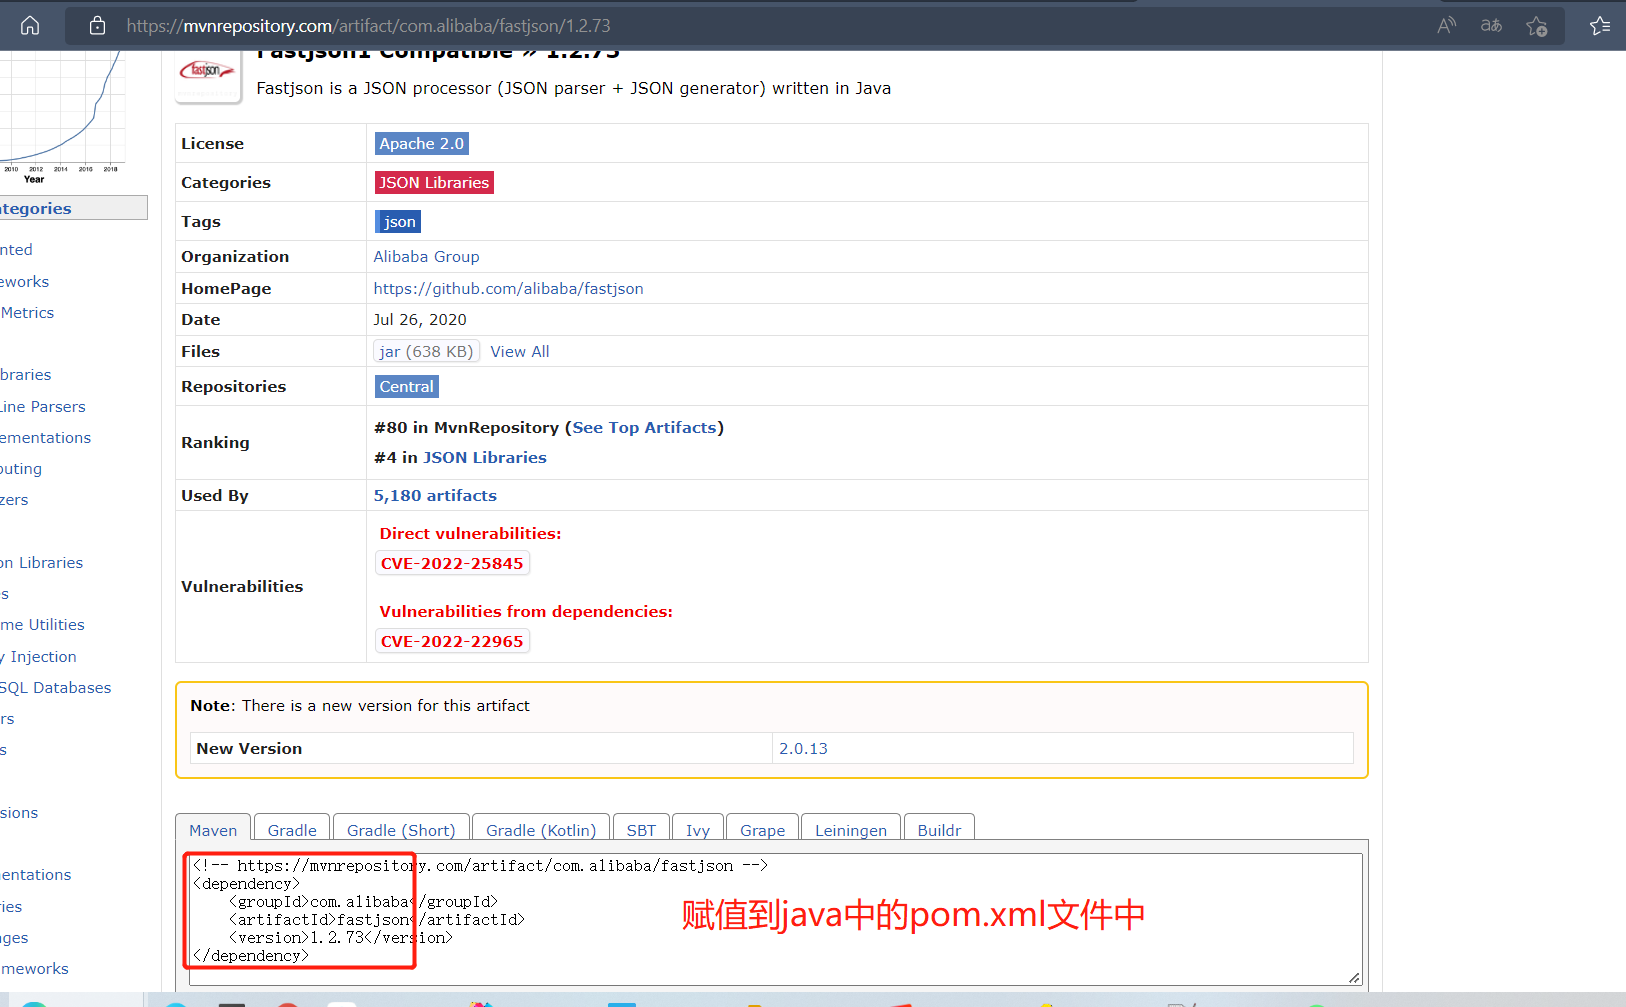The height and width of the screenshot is (1007, 1626).
Task: Click the 'Direct vulnerabilities:' heading
Action: coord(470,534)
